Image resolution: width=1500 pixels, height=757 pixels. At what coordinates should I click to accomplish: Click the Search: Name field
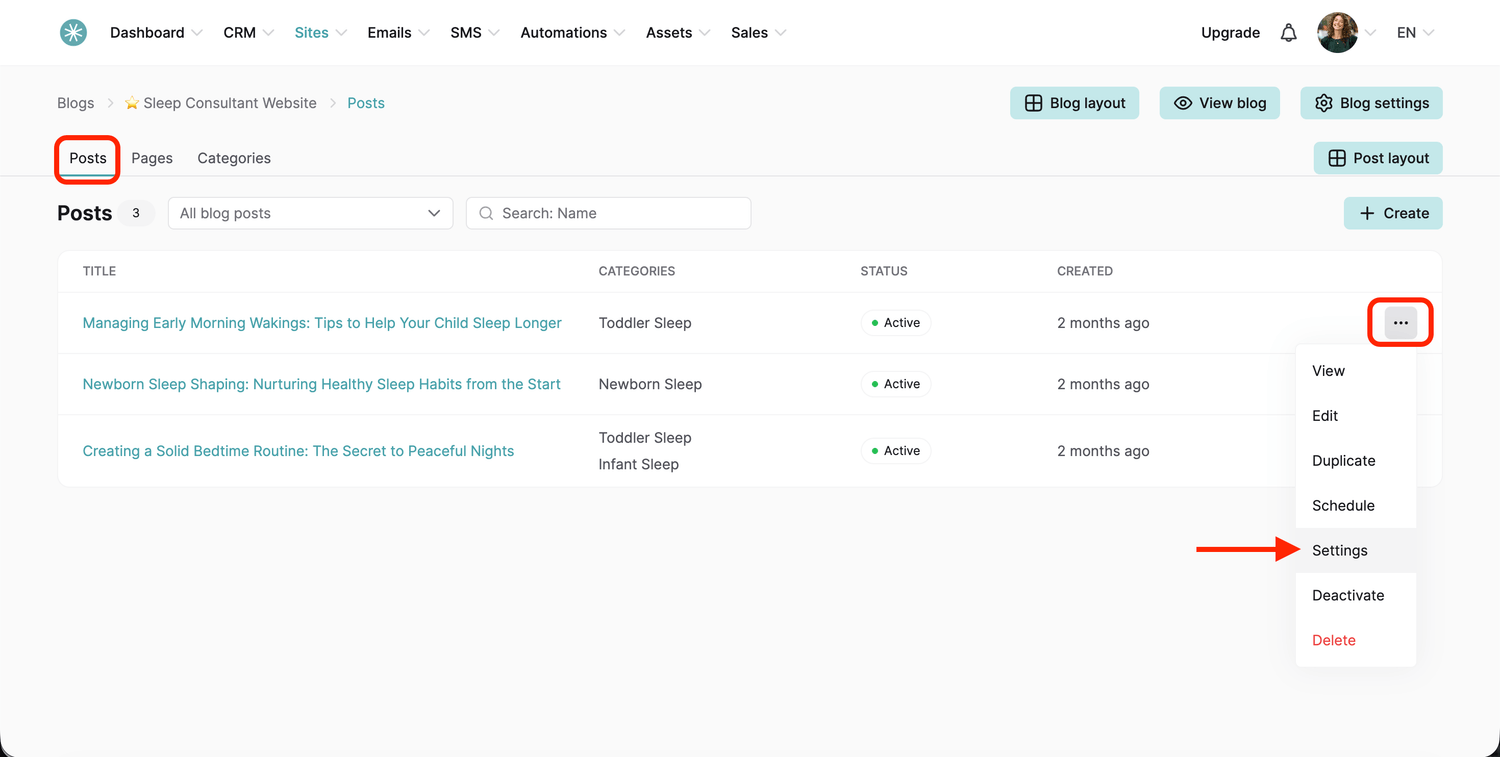coord(608,213)
